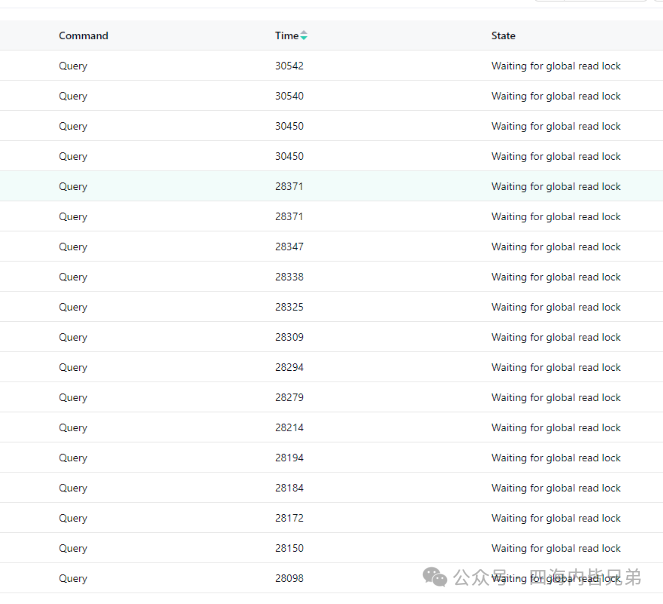663x604 pixels.
Task: Click the State column header
Action: point(503,36)
